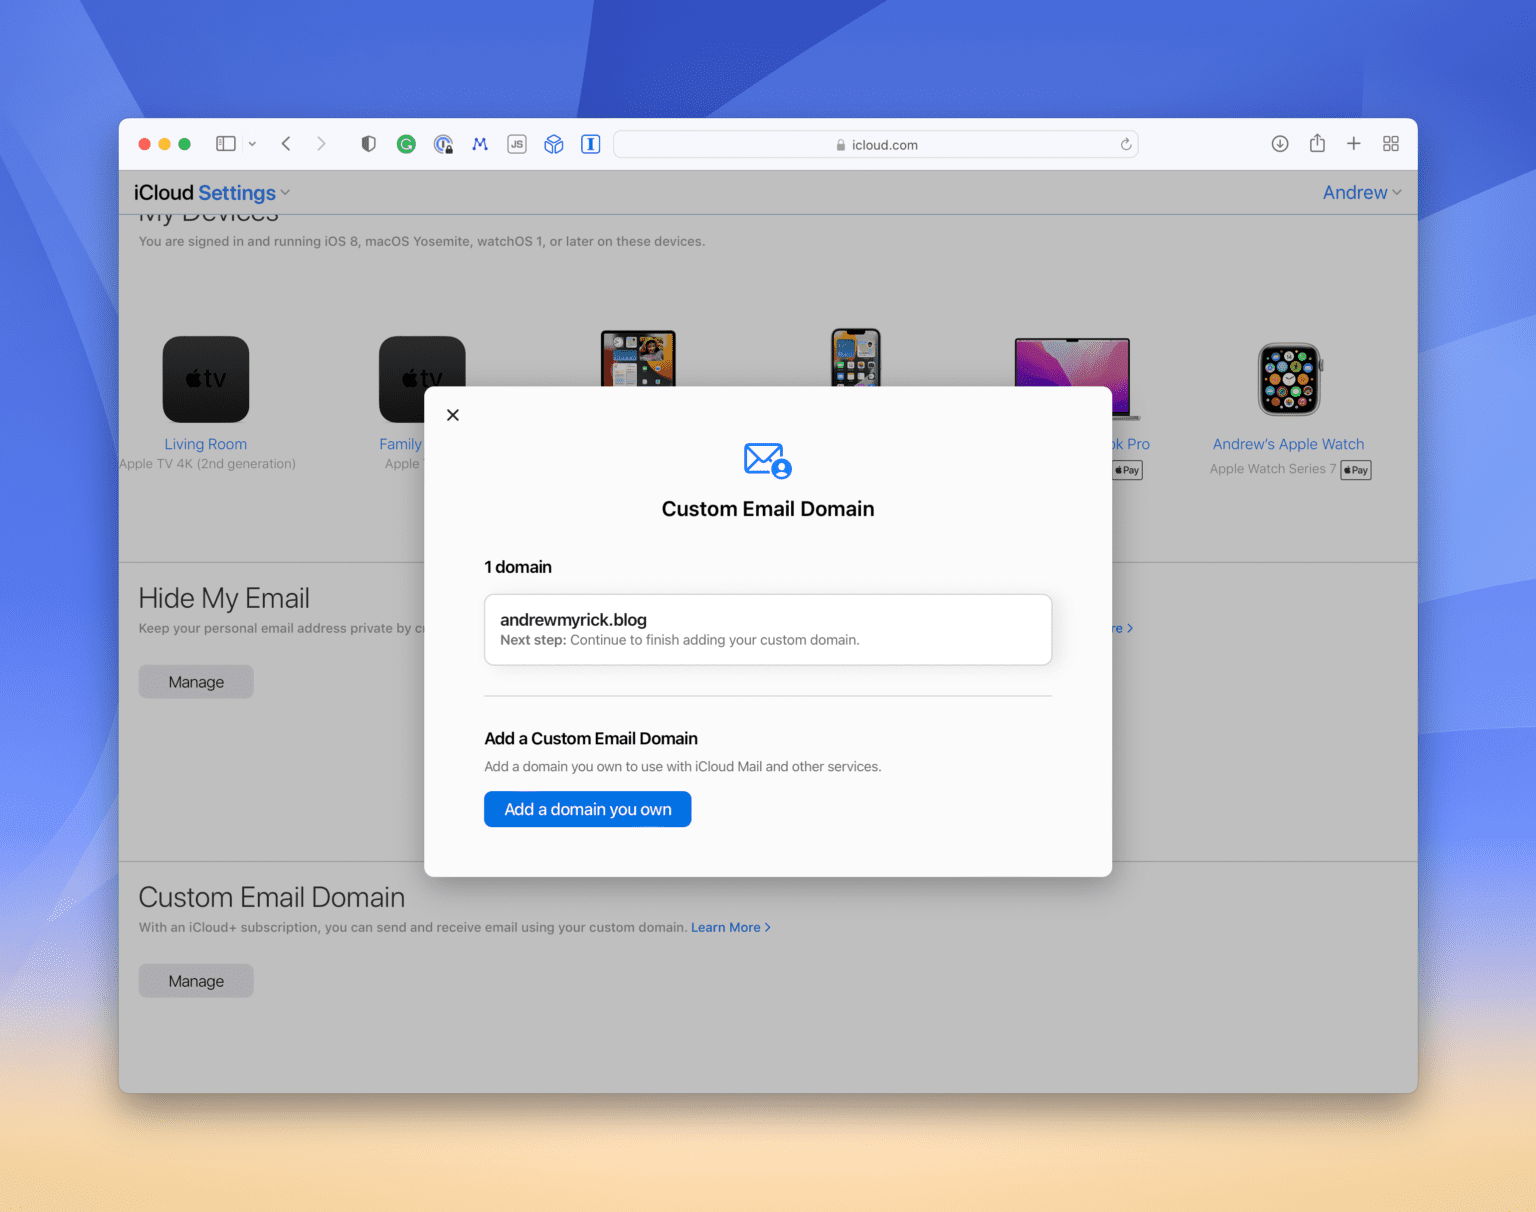Click Andrew's Apple Watch device link
Screen dimensions: 1536x1212
(1288, 444)
